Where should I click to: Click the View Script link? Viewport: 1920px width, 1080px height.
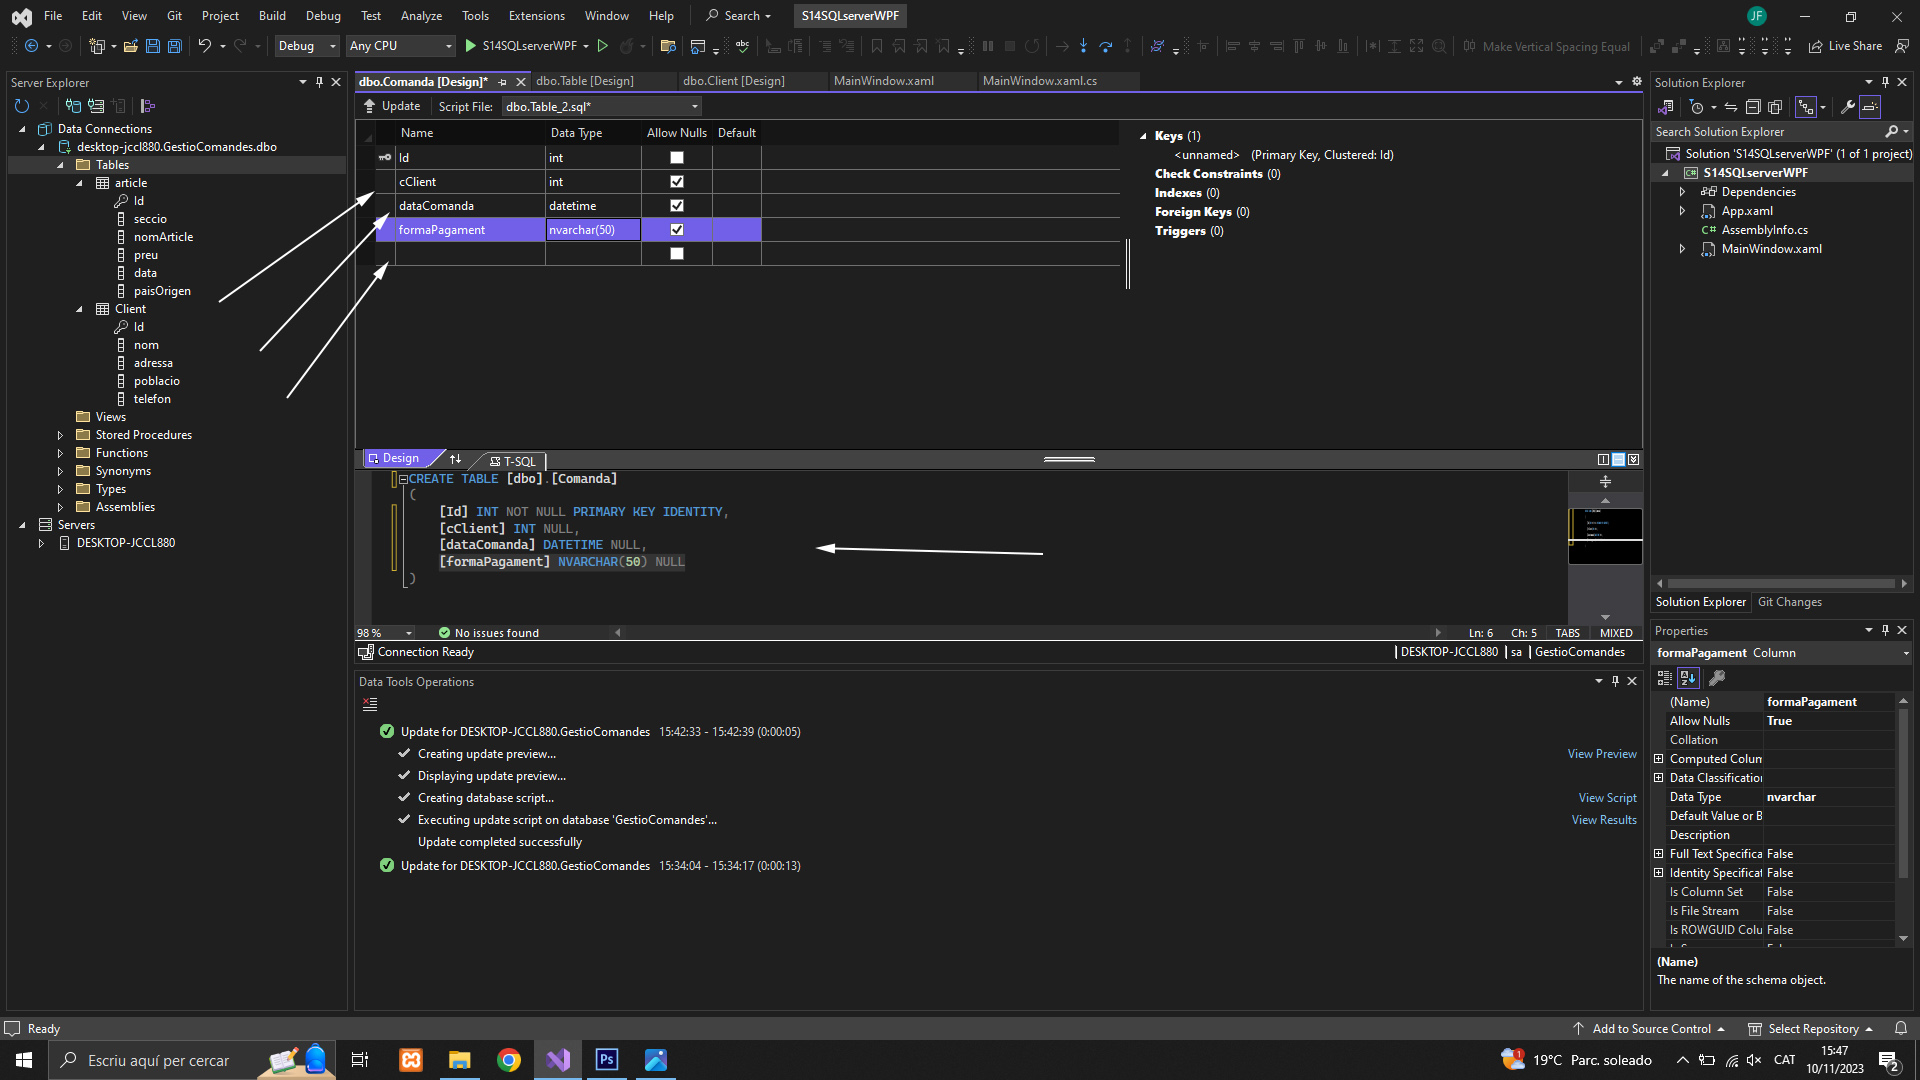(1607, 798)
